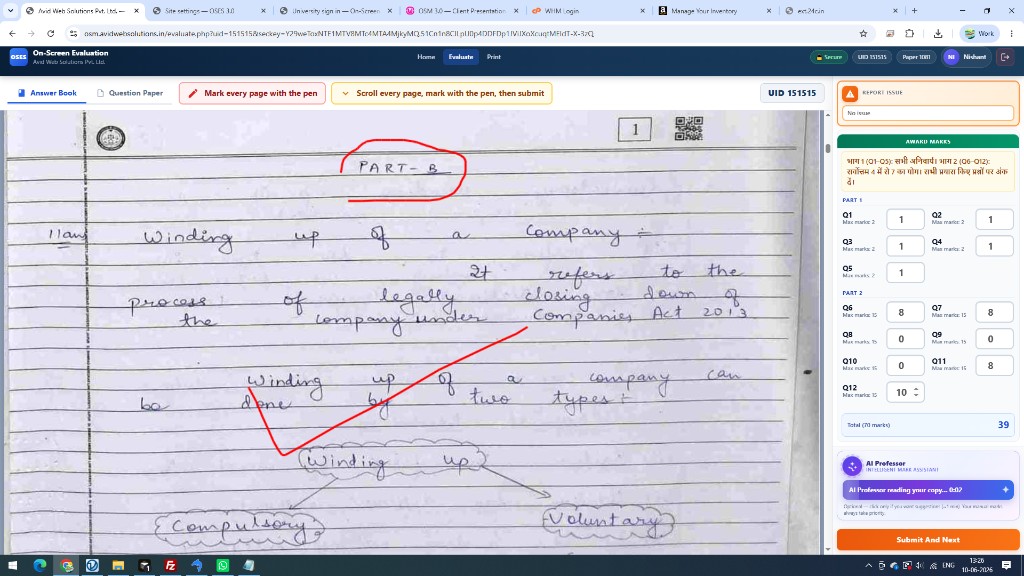Click the Q9 marks input field

click(x=994, y=339)
